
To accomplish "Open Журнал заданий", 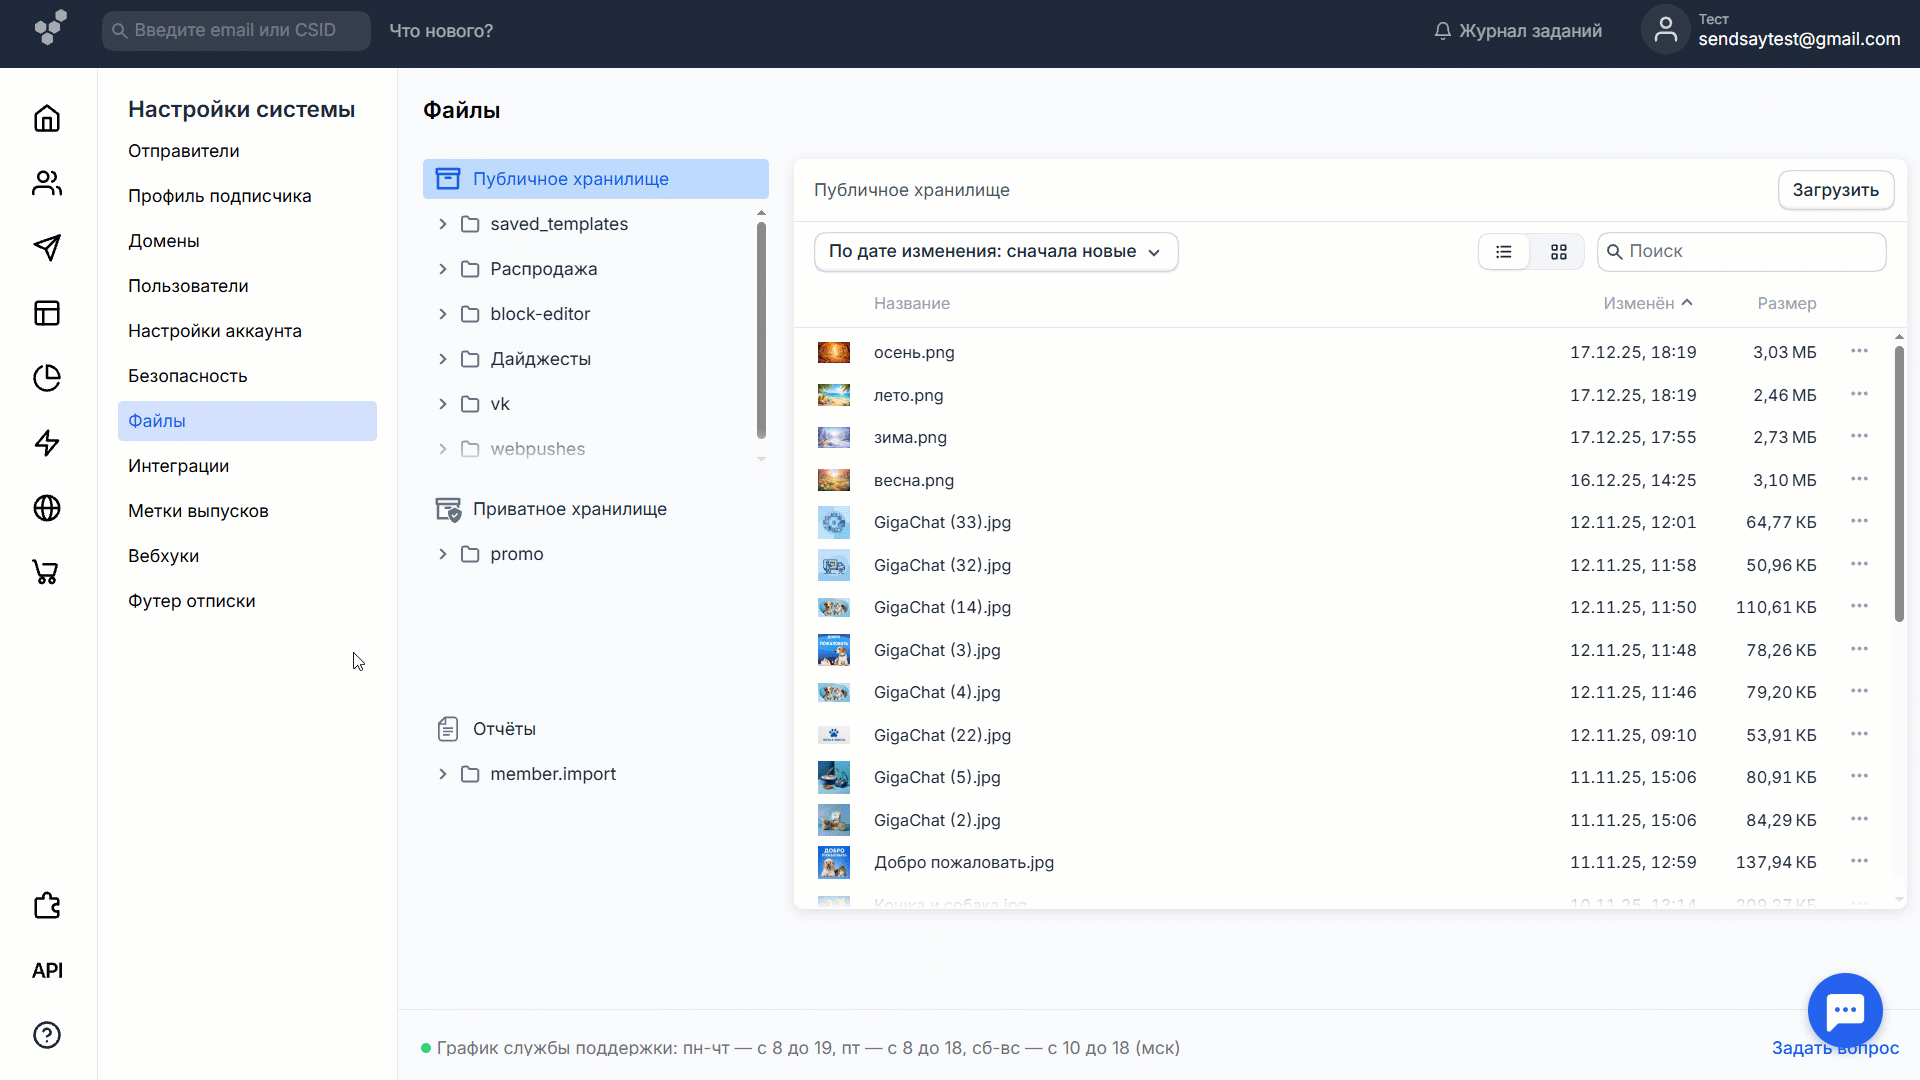I will pos(1518,31).
